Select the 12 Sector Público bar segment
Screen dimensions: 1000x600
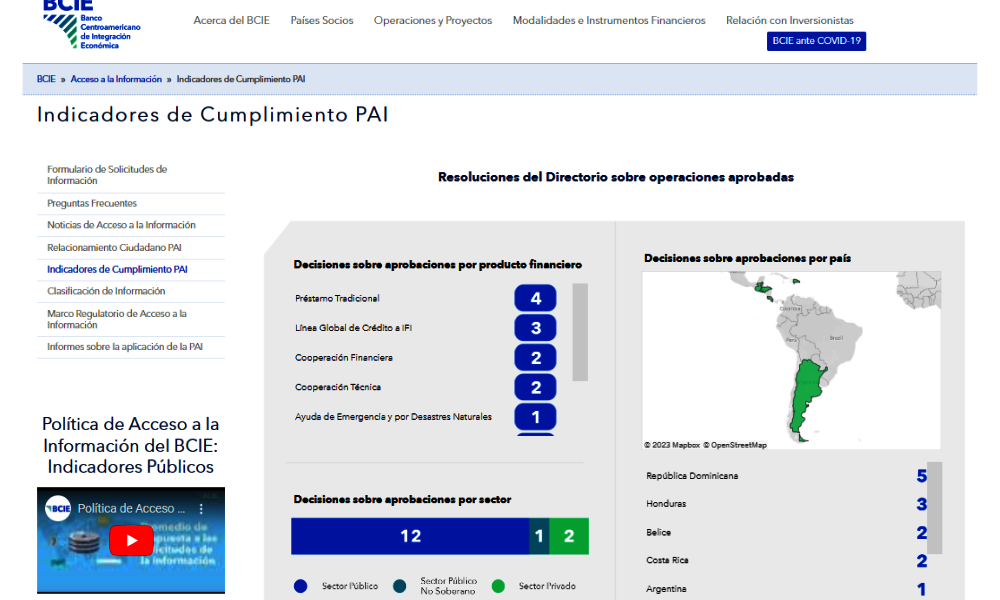(x=410, y=536)
